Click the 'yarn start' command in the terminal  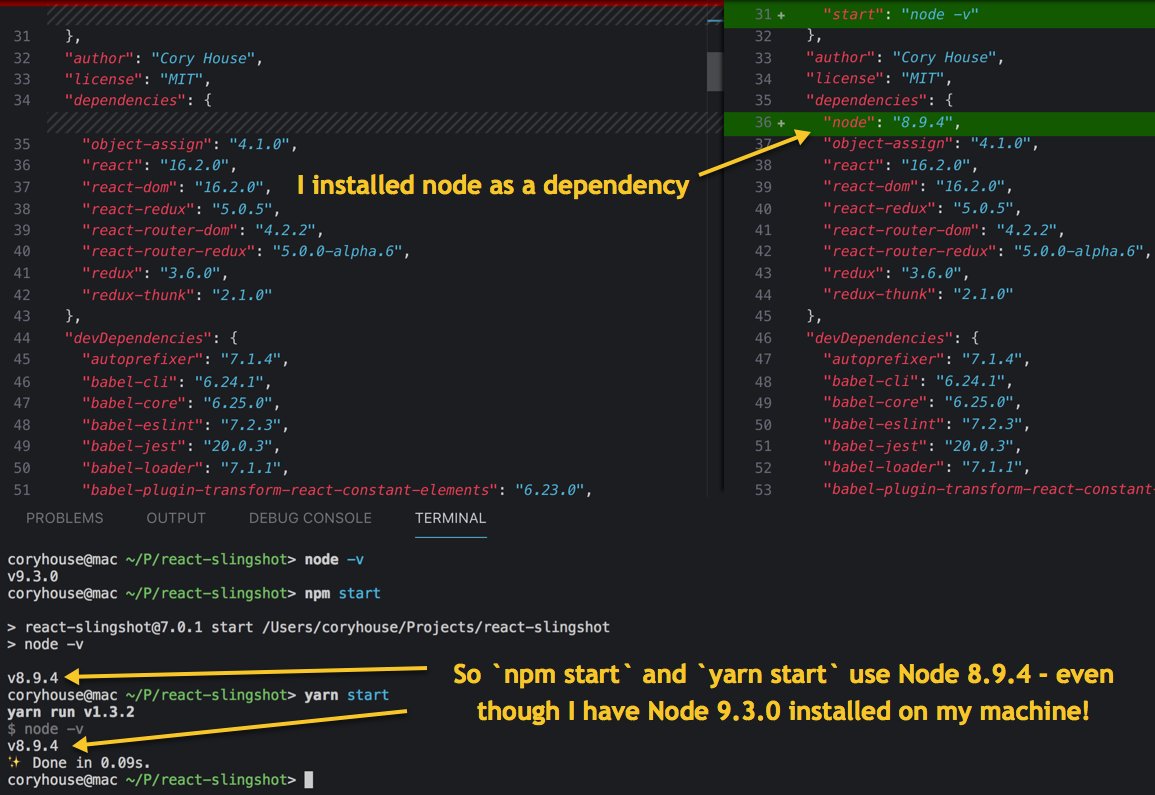click(347, 696)
